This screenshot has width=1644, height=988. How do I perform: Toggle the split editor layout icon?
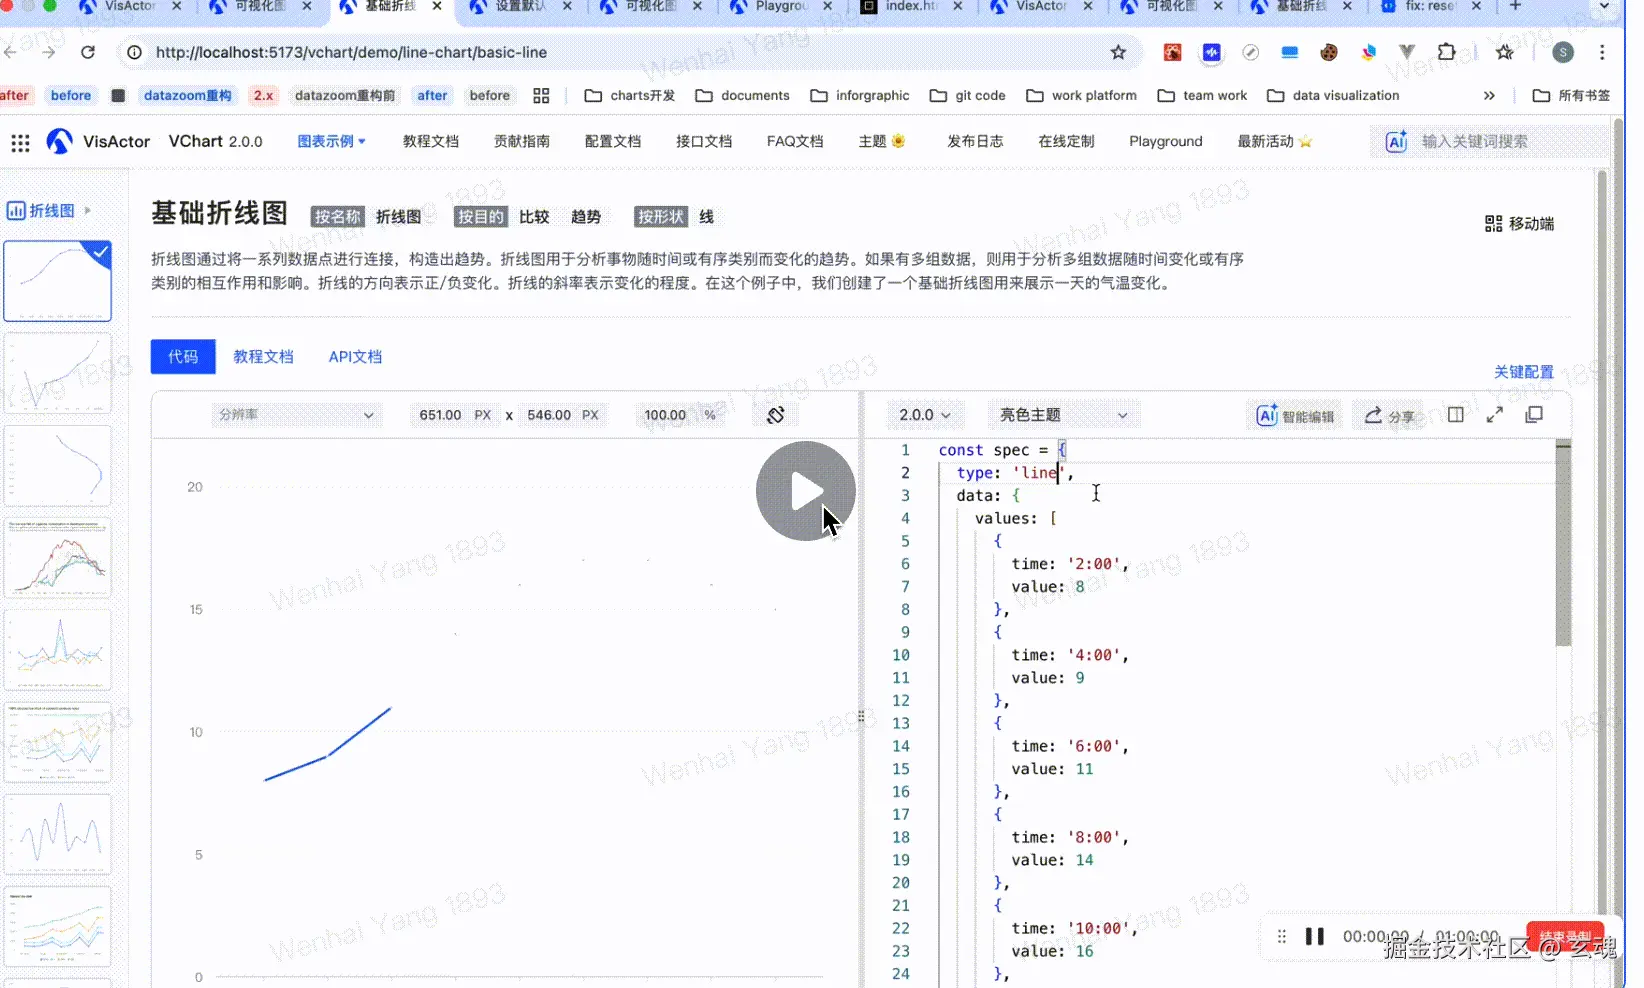pos(1456,414)
